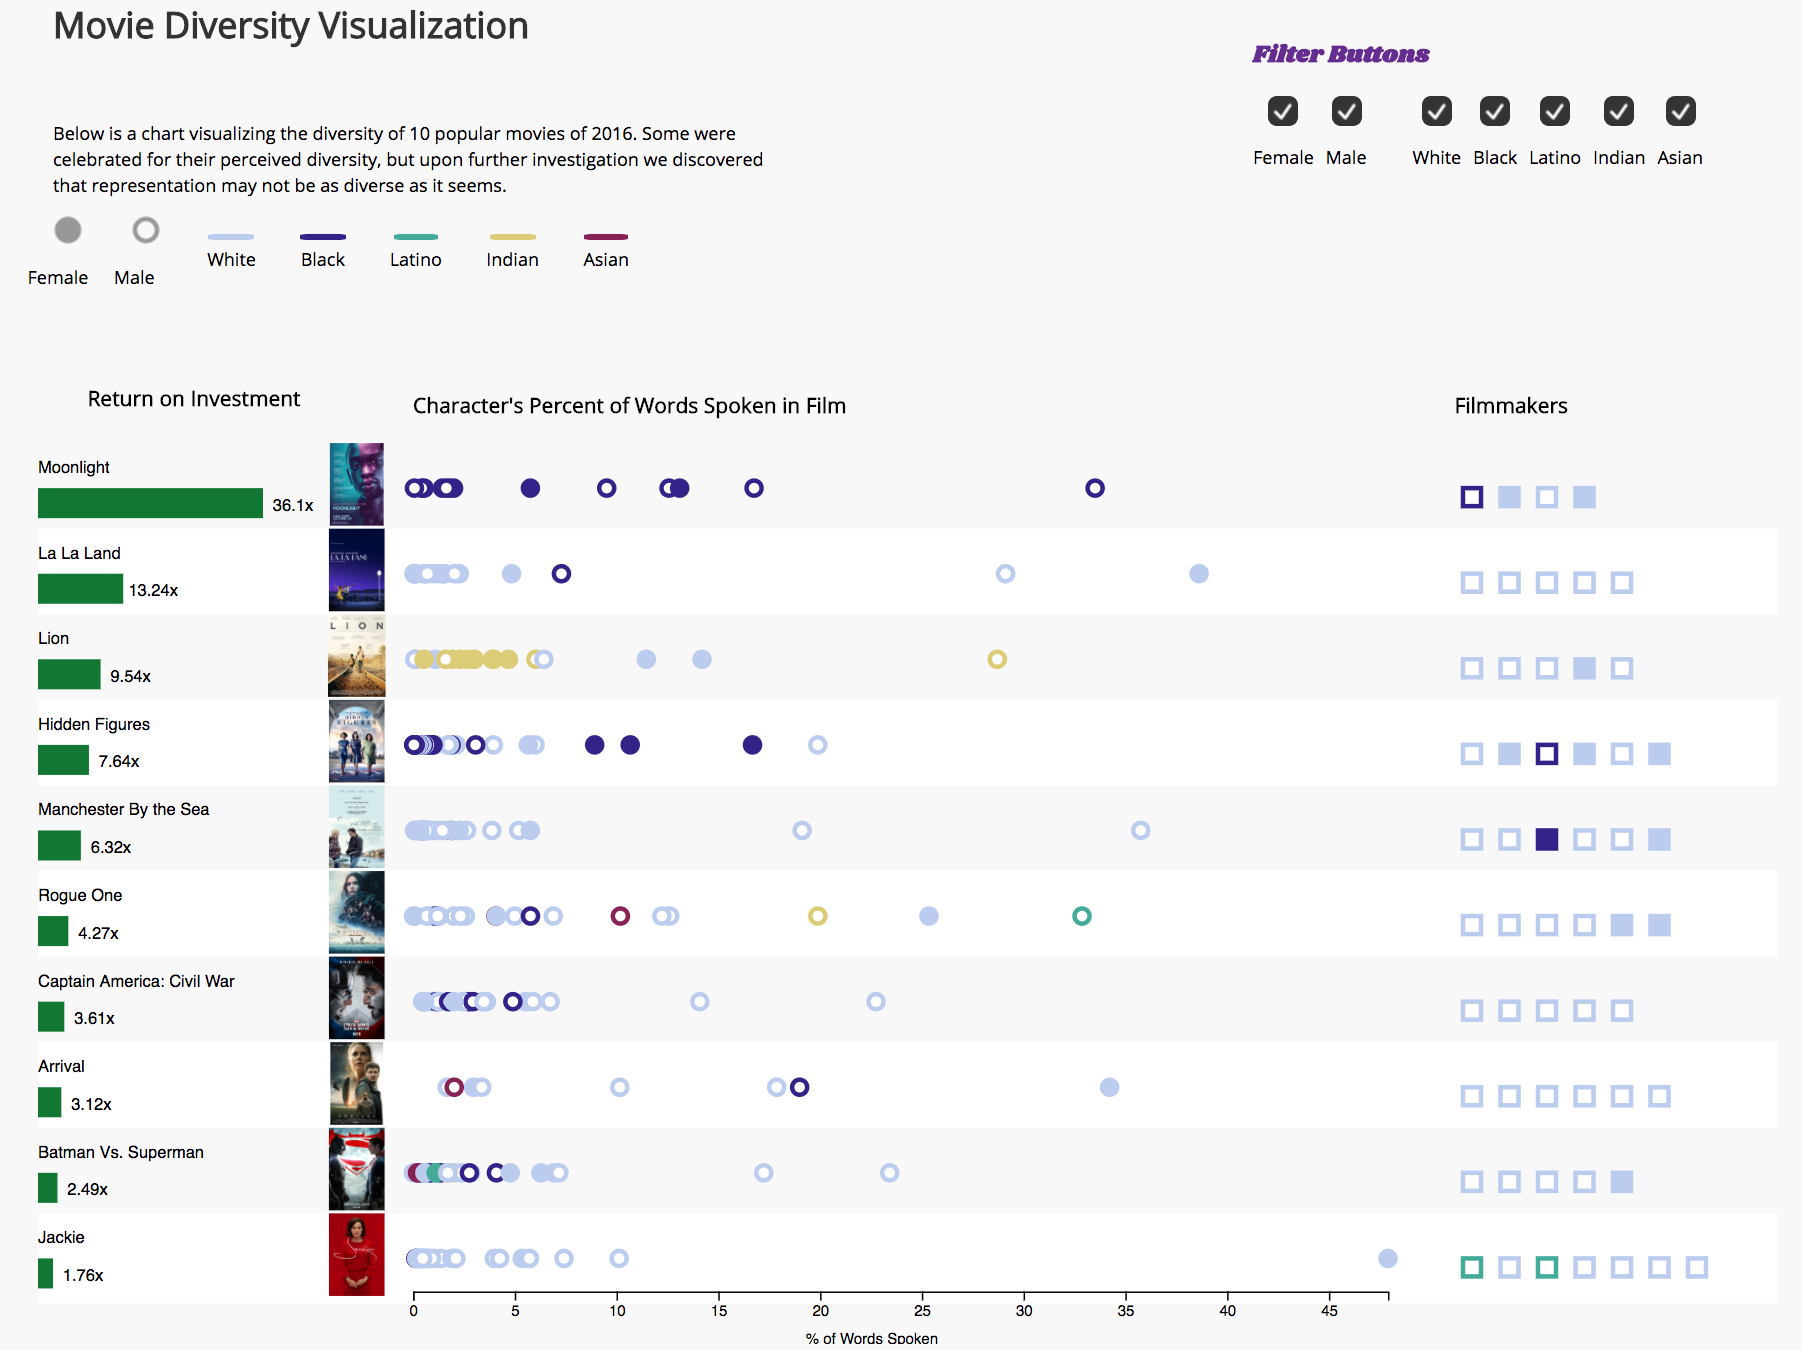1802x1350 pixels.
Task: Uncheck the Female filter checkbox
Action: point(1282,111)
